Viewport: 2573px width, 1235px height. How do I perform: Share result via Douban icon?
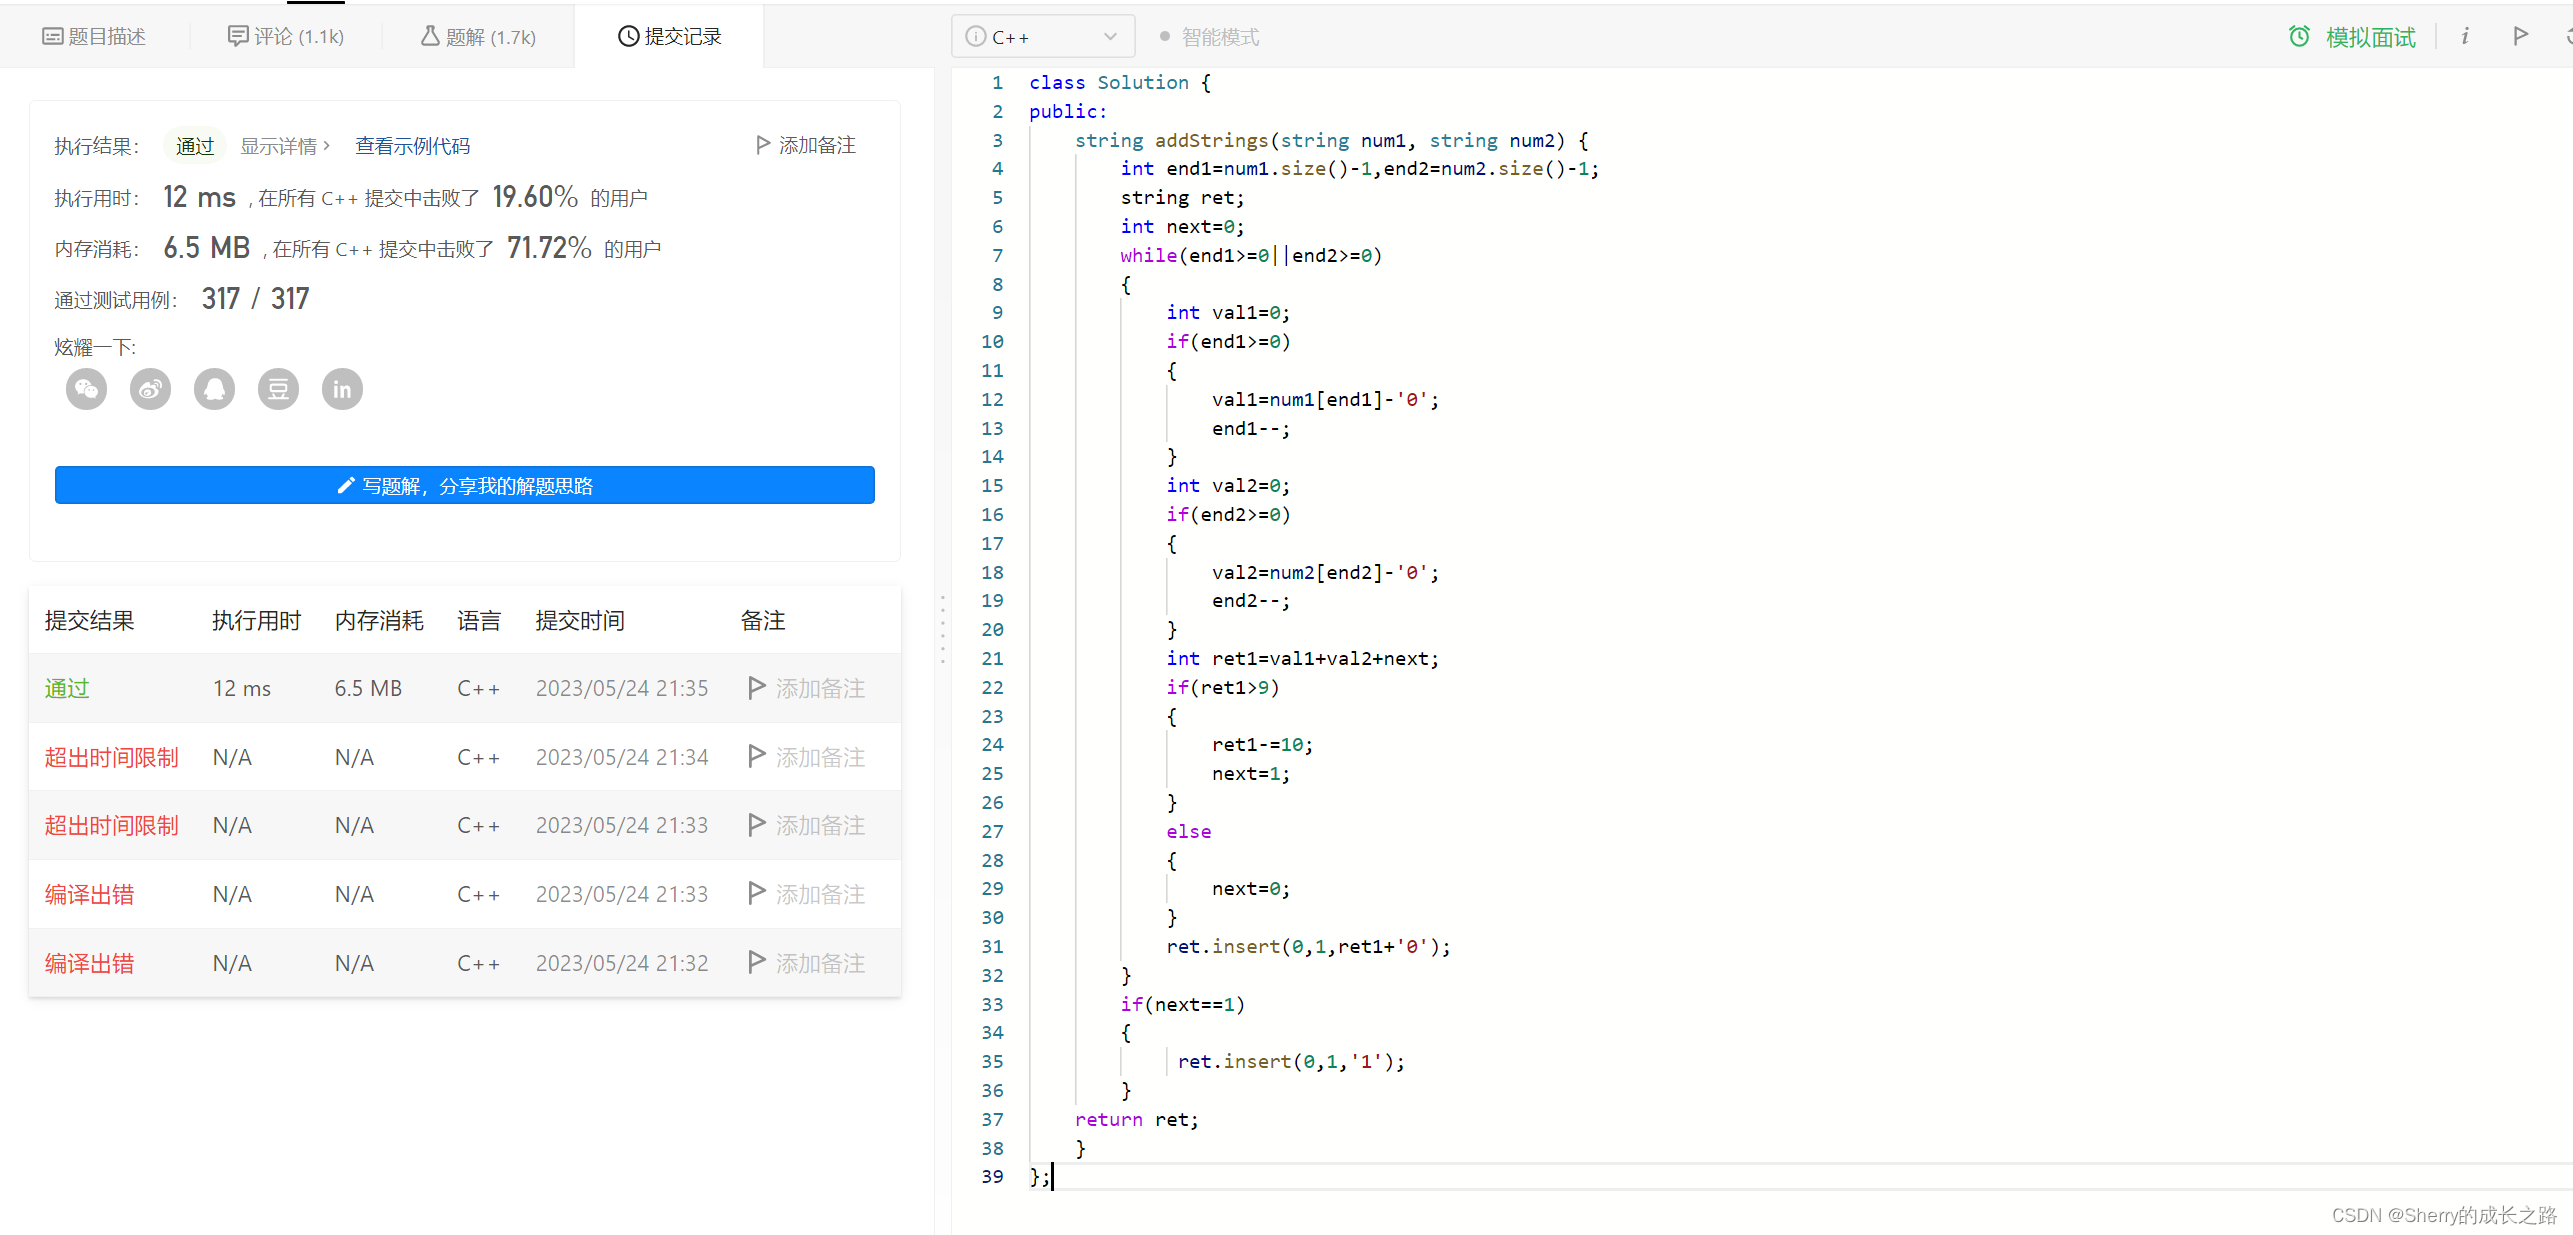click(x=278, y=389)
